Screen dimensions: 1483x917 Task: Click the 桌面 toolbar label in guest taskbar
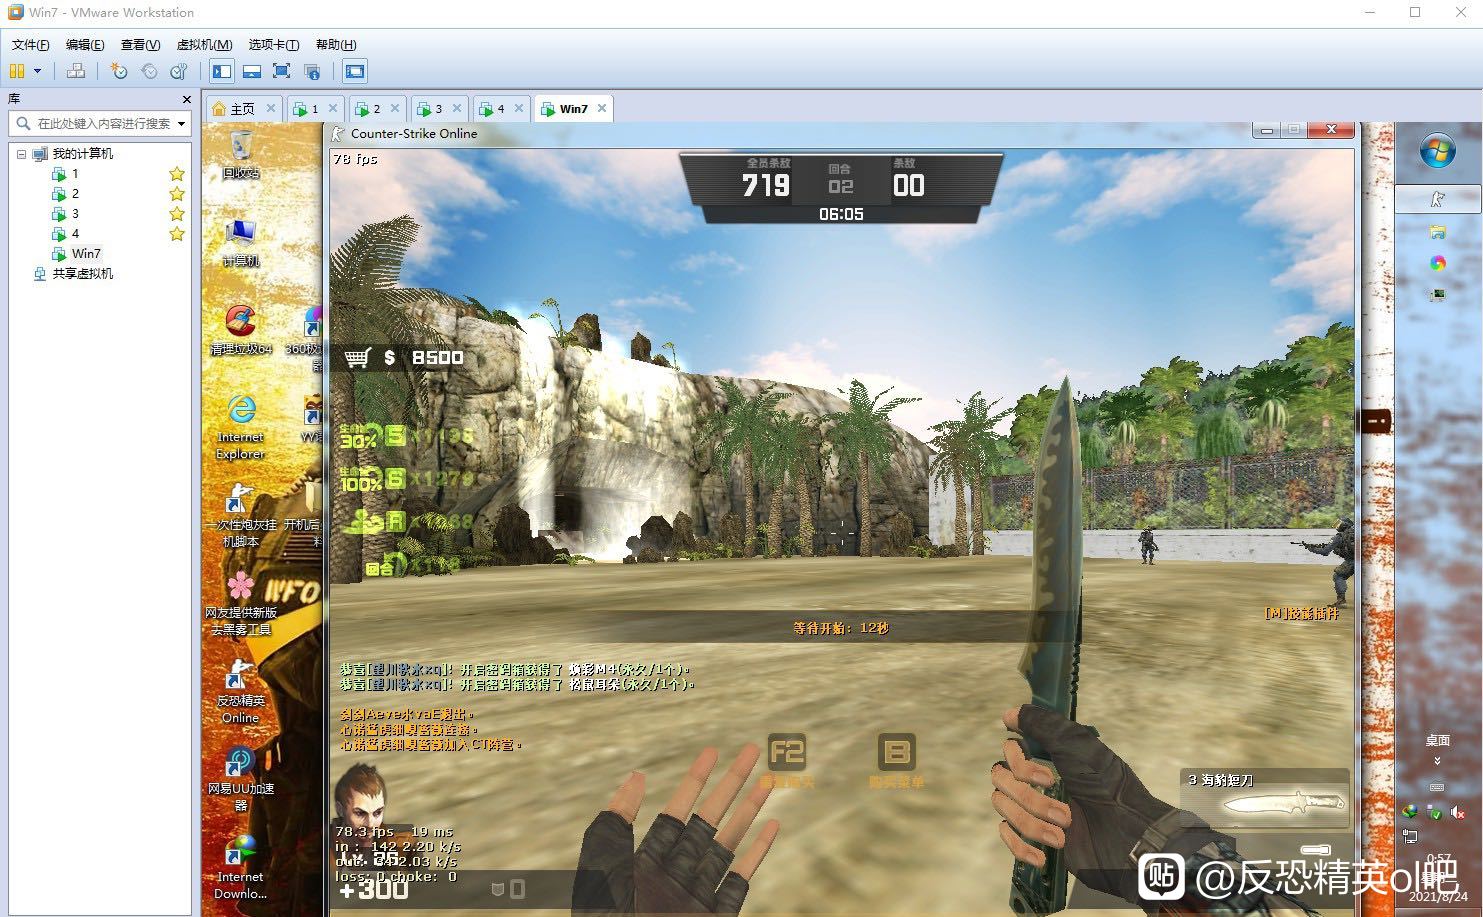click(1437, 741)
